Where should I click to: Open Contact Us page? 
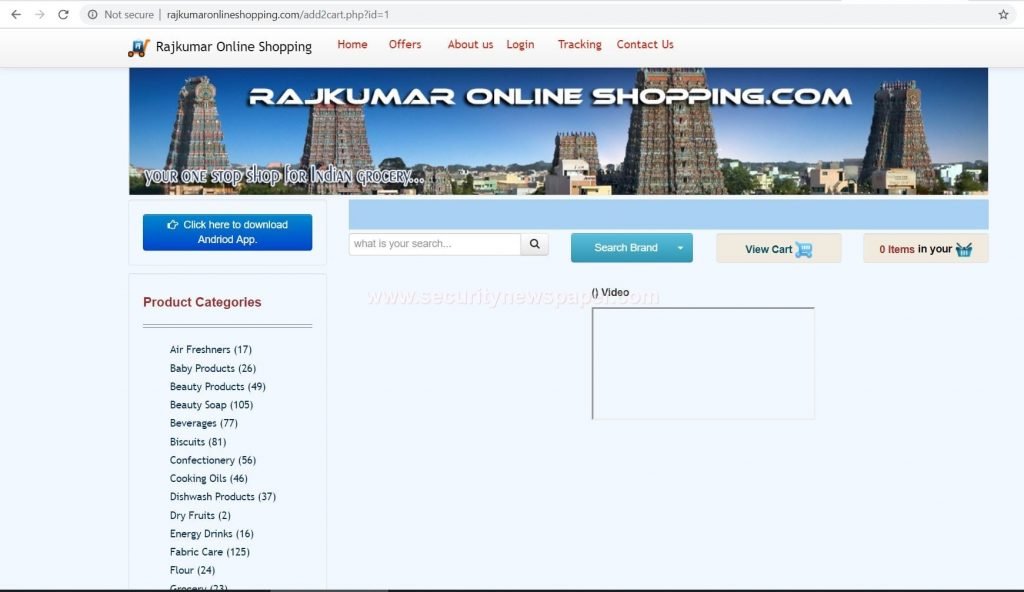645,44
